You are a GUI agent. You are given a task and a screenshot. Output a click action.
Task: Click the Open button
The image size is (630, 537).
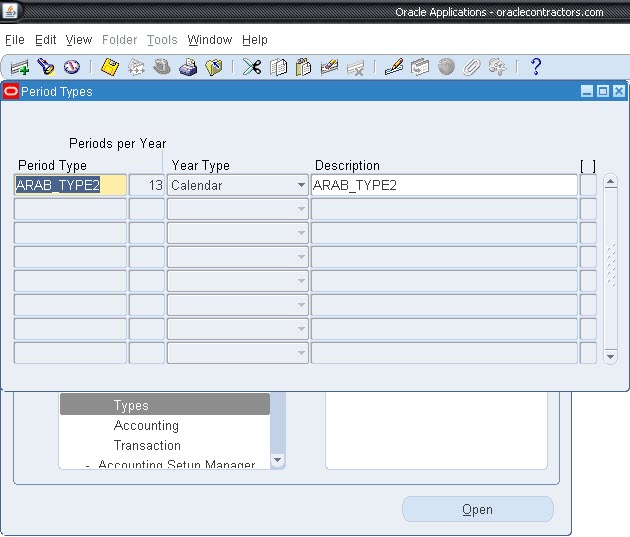click(x=477, y=509)
